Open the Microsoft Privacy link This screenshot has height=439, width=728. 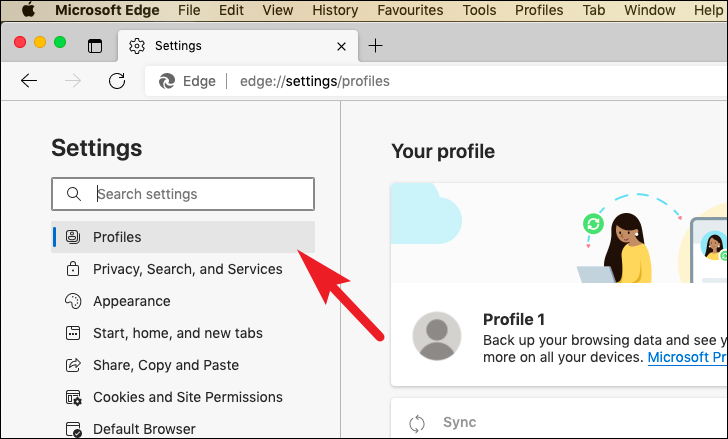(x=687, y=357)
